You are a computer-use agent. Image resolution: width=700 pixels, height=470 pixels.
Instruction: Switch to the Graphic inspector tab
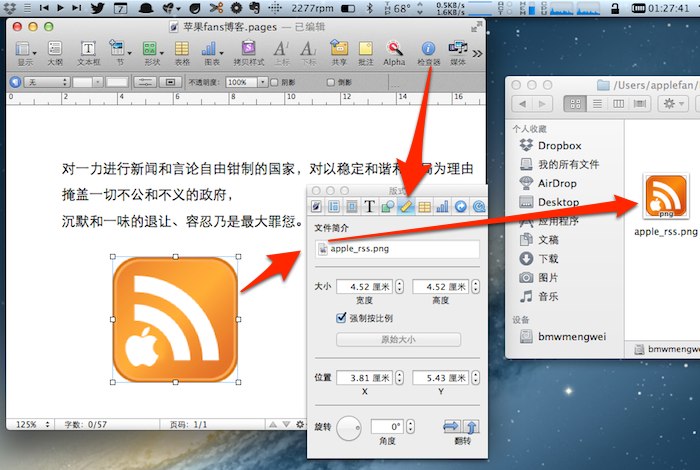click(388, 206)
